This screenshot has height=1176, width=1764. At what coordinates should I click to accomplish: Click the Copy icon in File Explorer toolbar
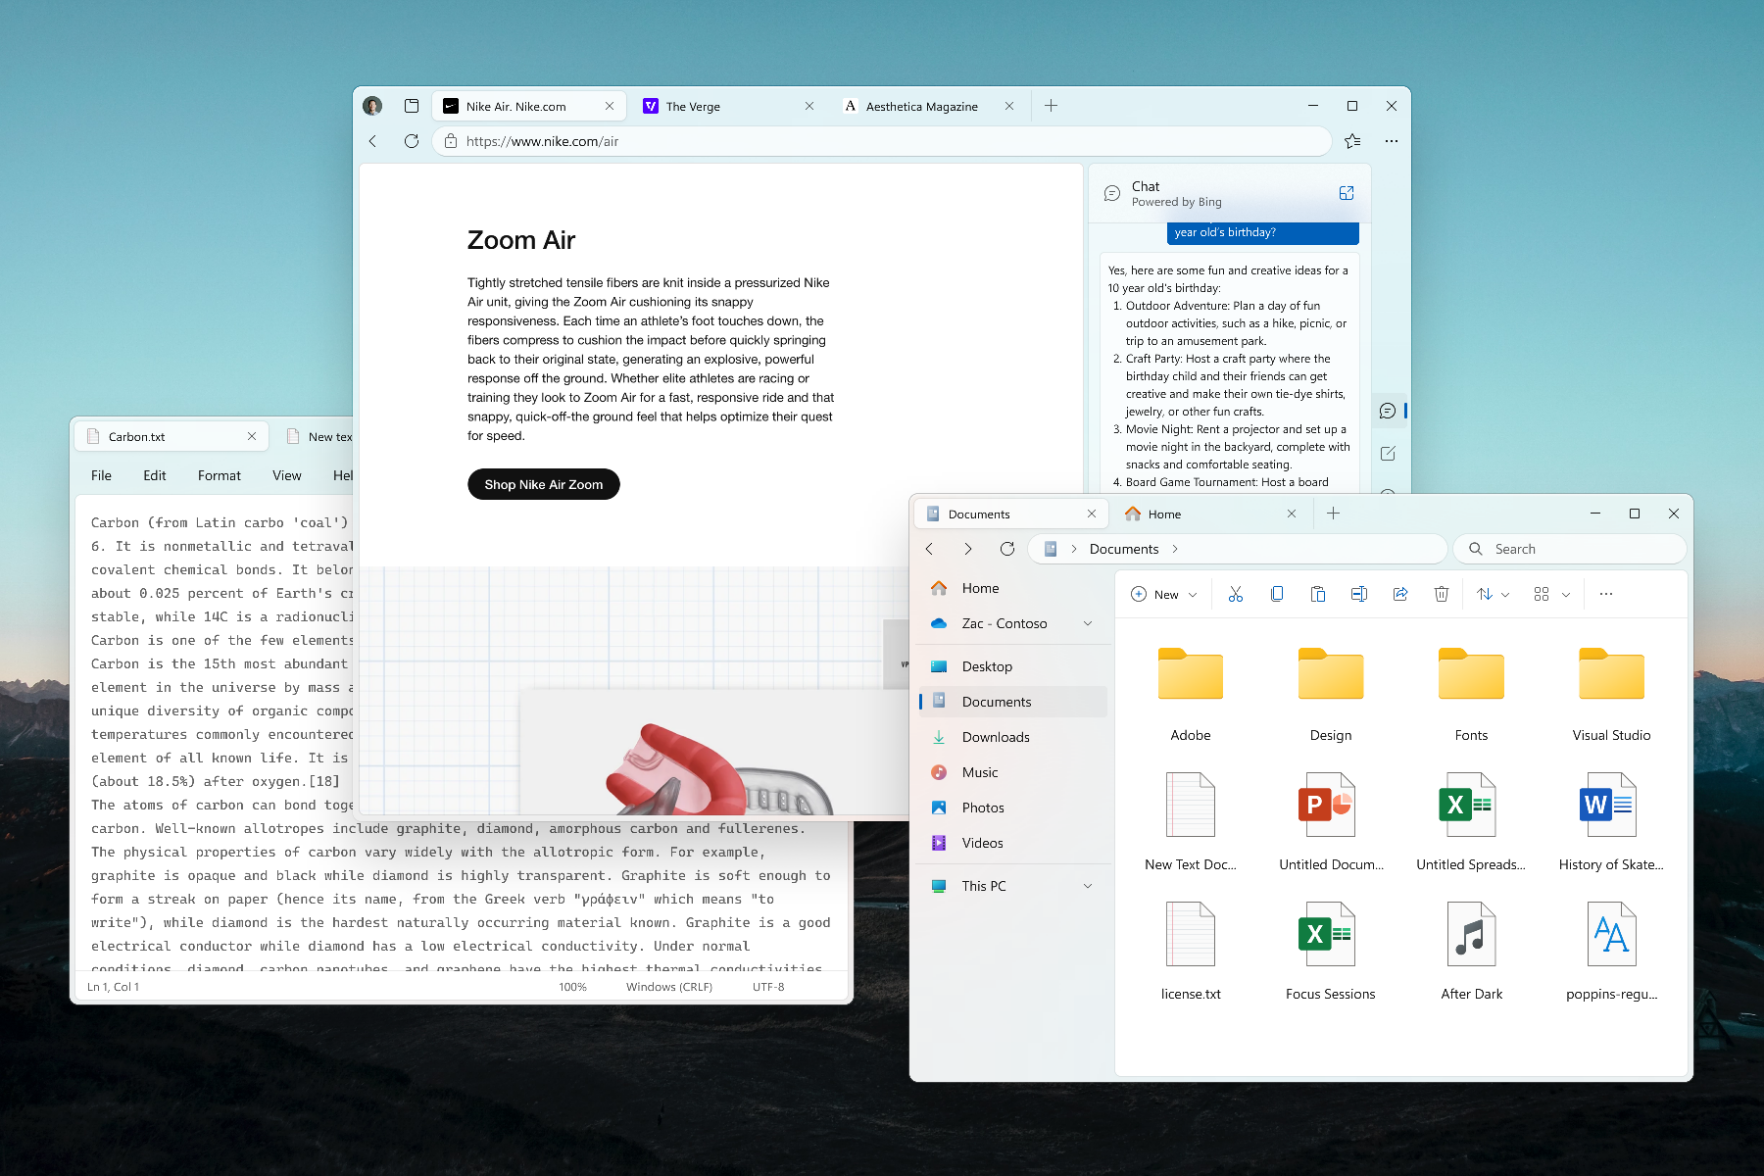coord(1277,594)
